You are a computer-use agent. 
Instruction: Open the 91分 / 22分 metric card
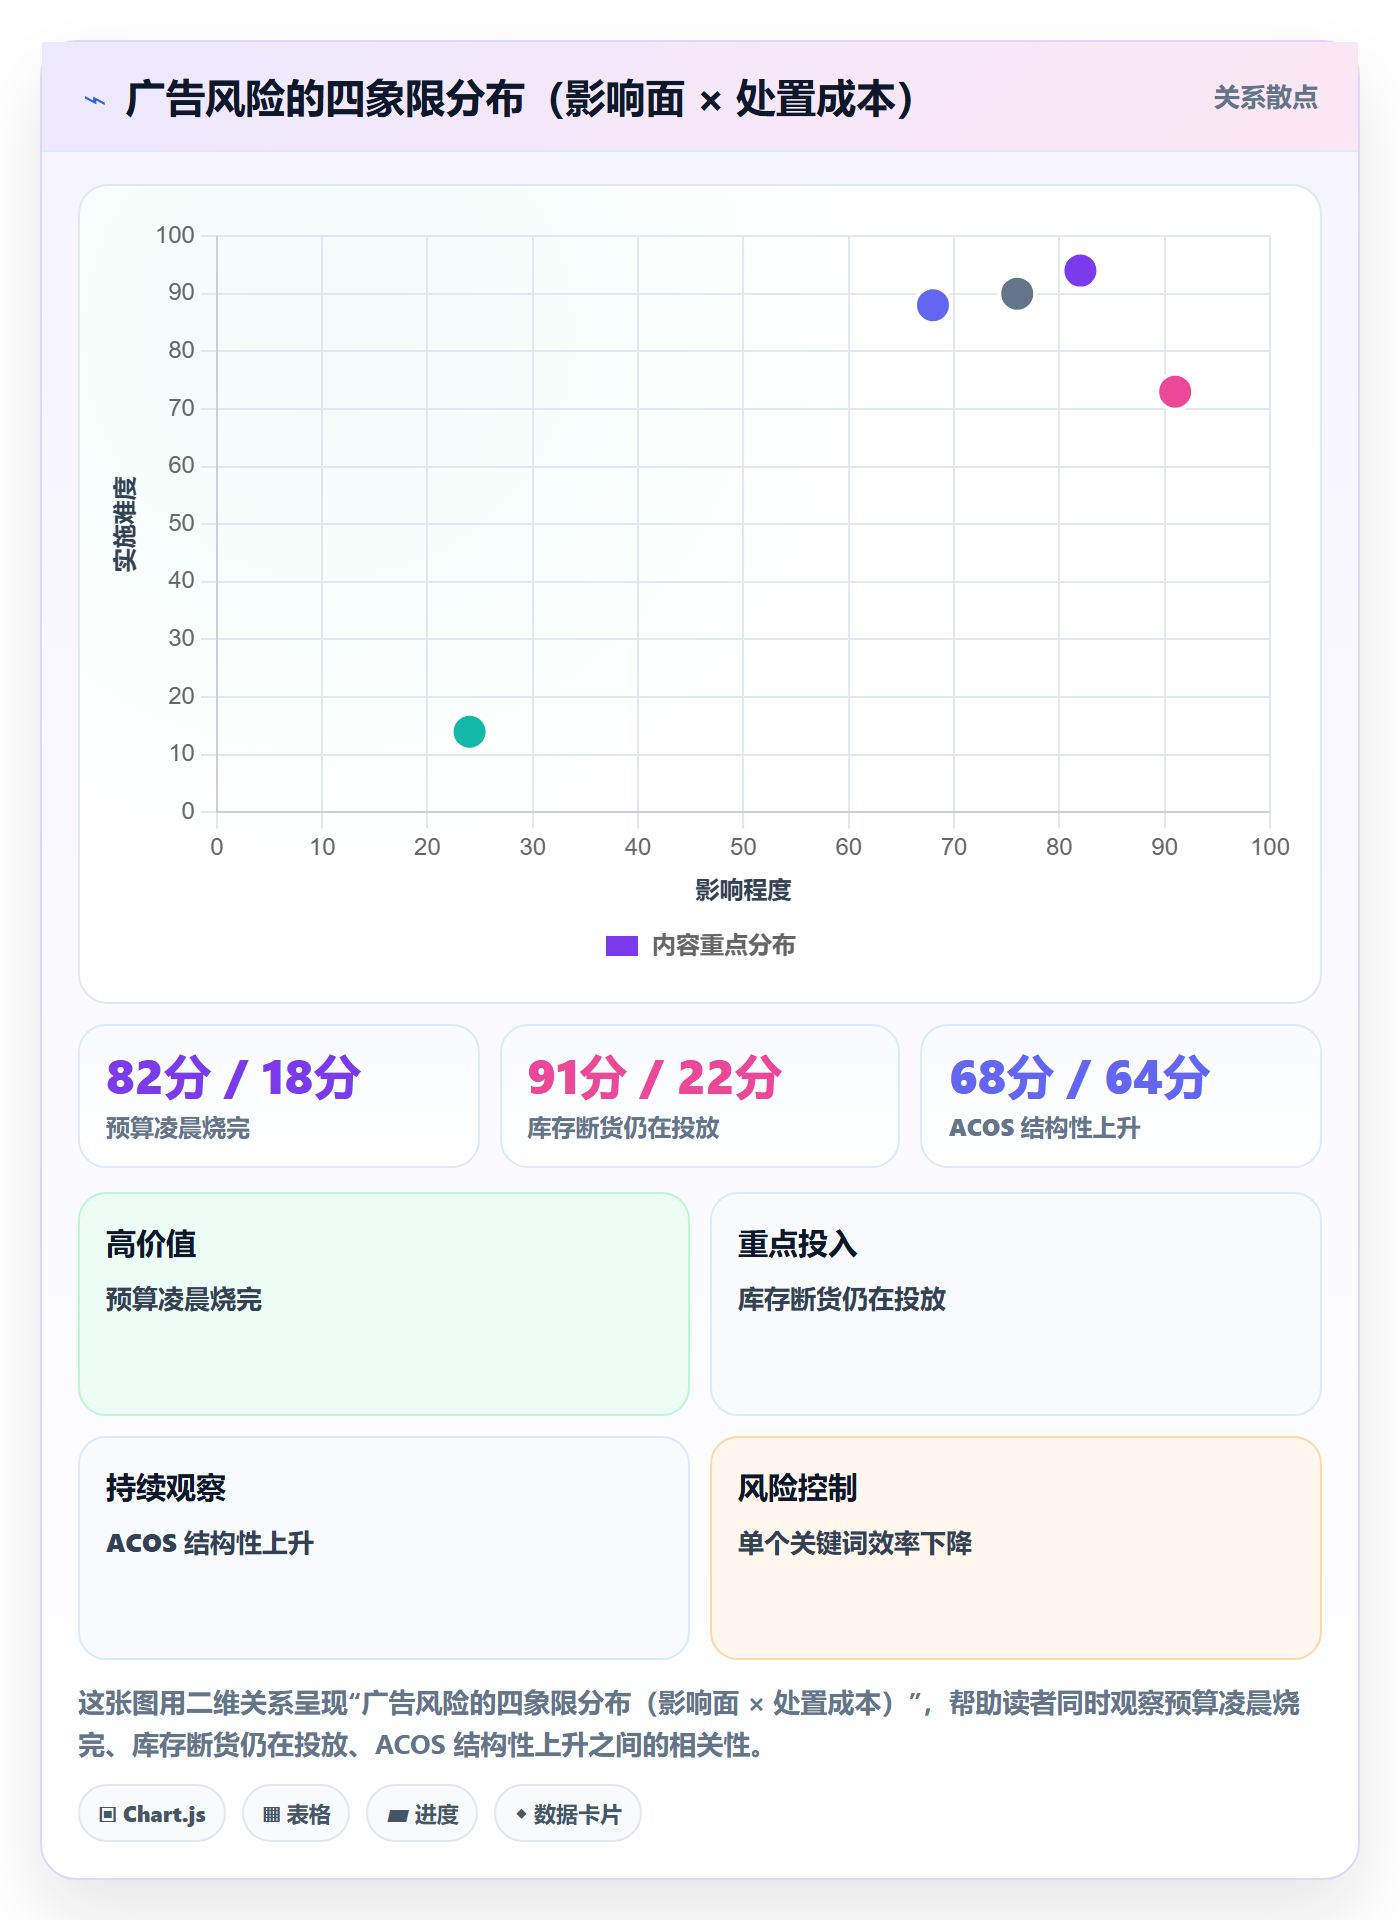click(700, 1096)
